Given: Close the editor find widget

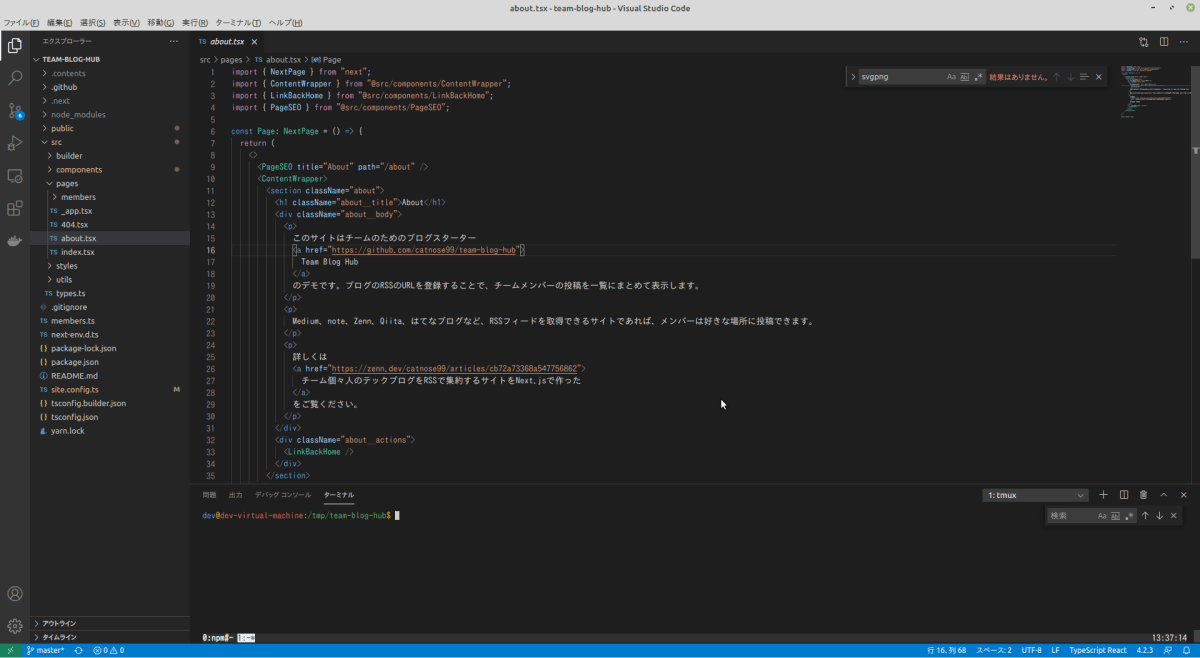Looking at the screenshot, I should [x=1099, y=77].
